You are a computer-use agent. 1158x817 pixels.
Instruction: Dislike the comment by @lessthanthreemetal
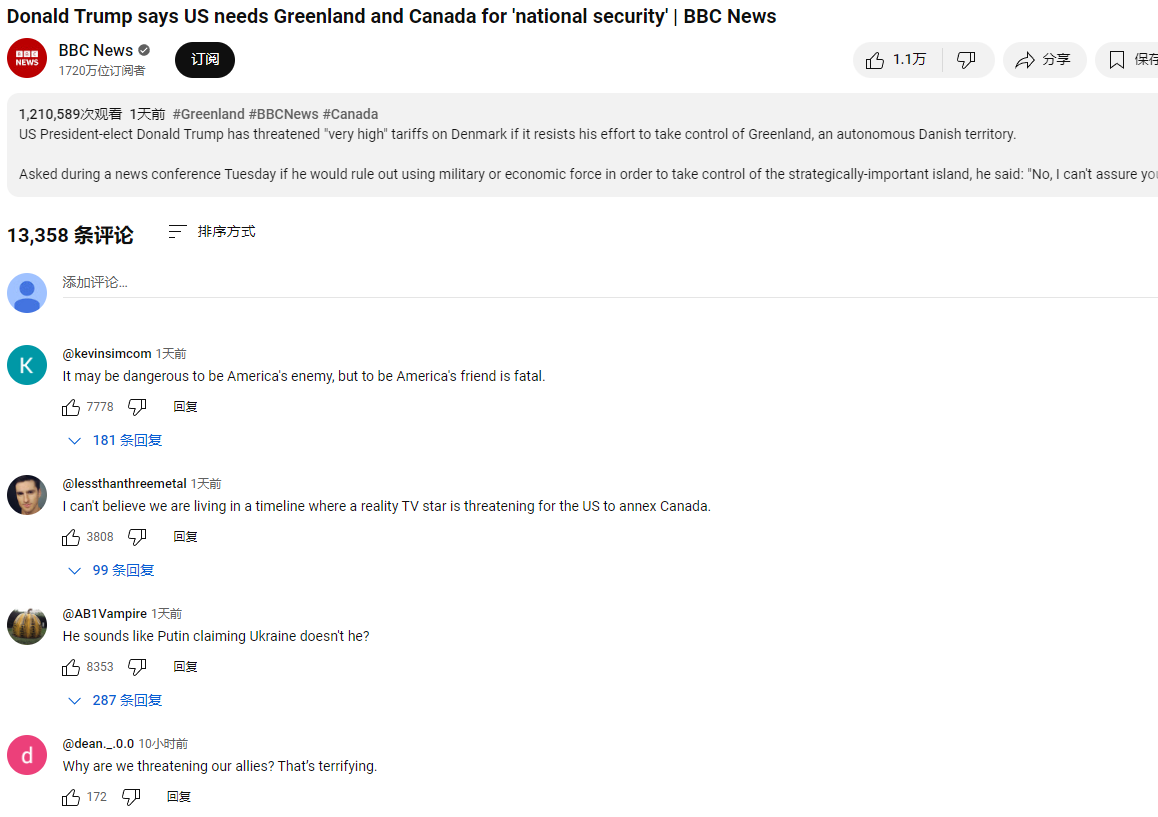point(137,537)
